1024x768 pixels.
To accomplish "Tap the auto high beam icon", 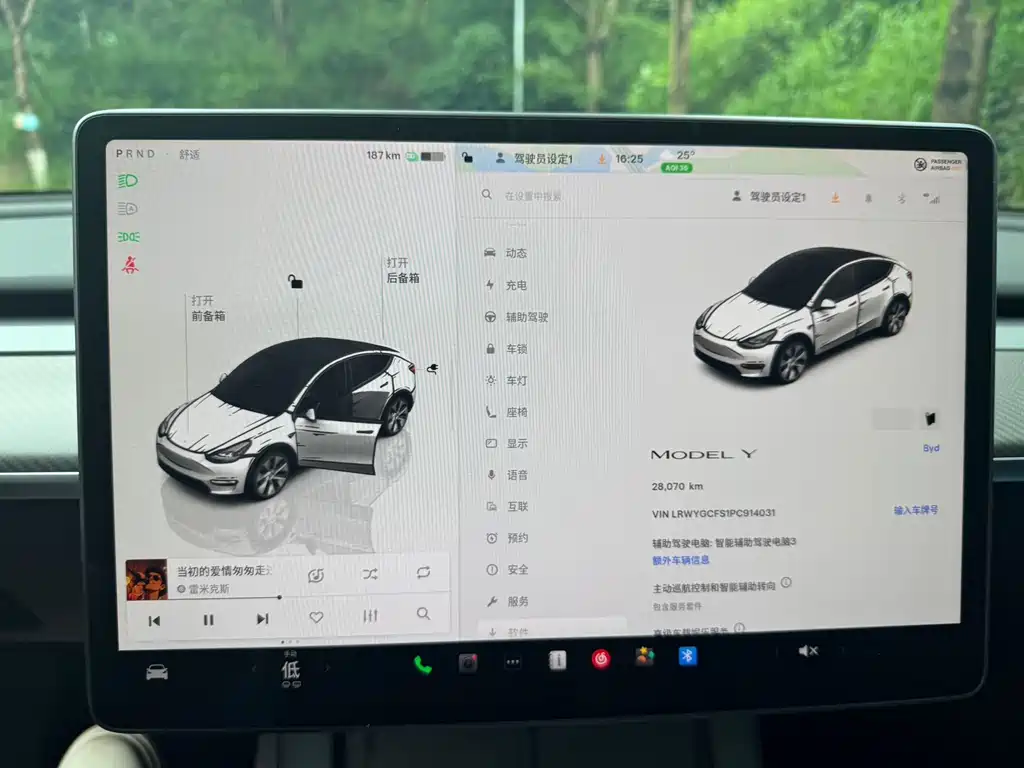I will (127, 209).
